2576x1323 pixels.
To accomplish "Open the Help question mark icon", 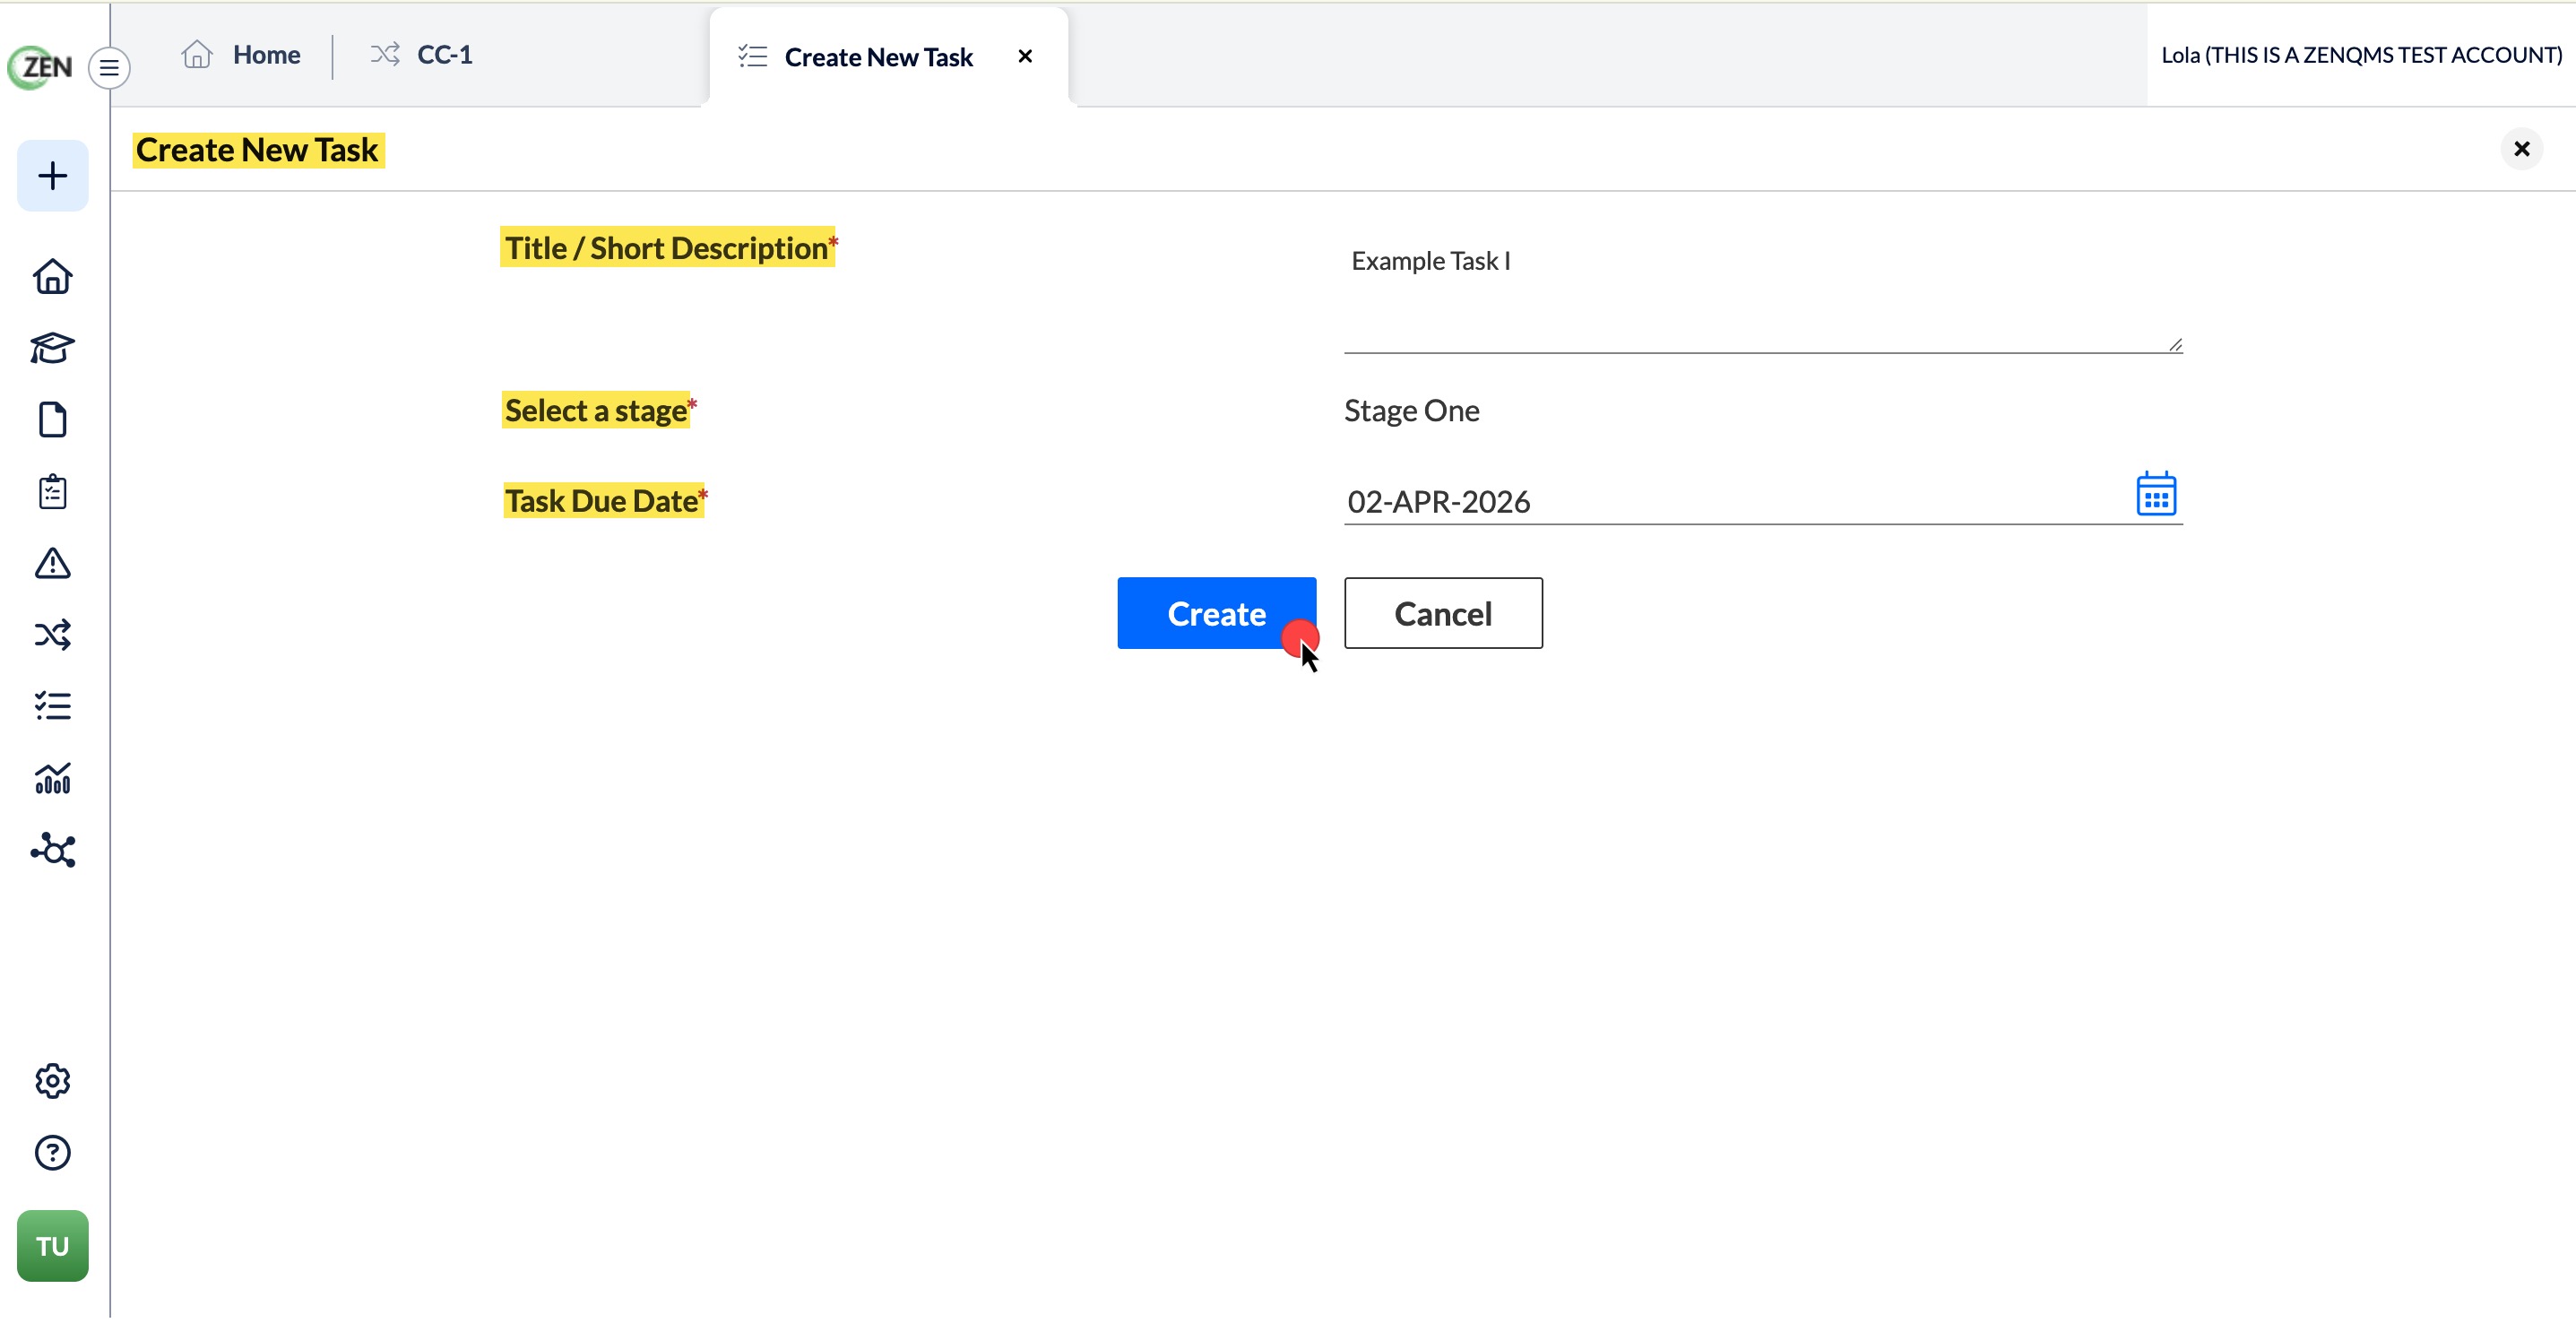I will tap(52, 1154).
